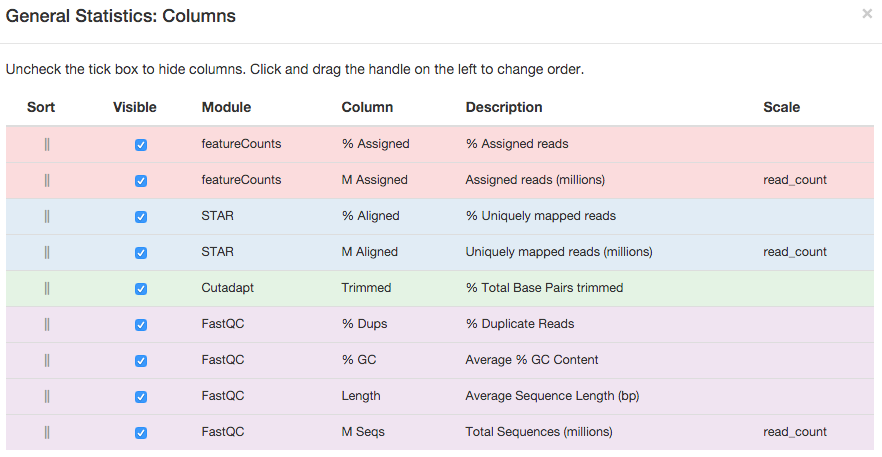Image resolution: width=882 pixels, height=457 pixels.
Task: Click drag handle for FastQC Length row
Action: pyautogui.click(x=47, y=396)
